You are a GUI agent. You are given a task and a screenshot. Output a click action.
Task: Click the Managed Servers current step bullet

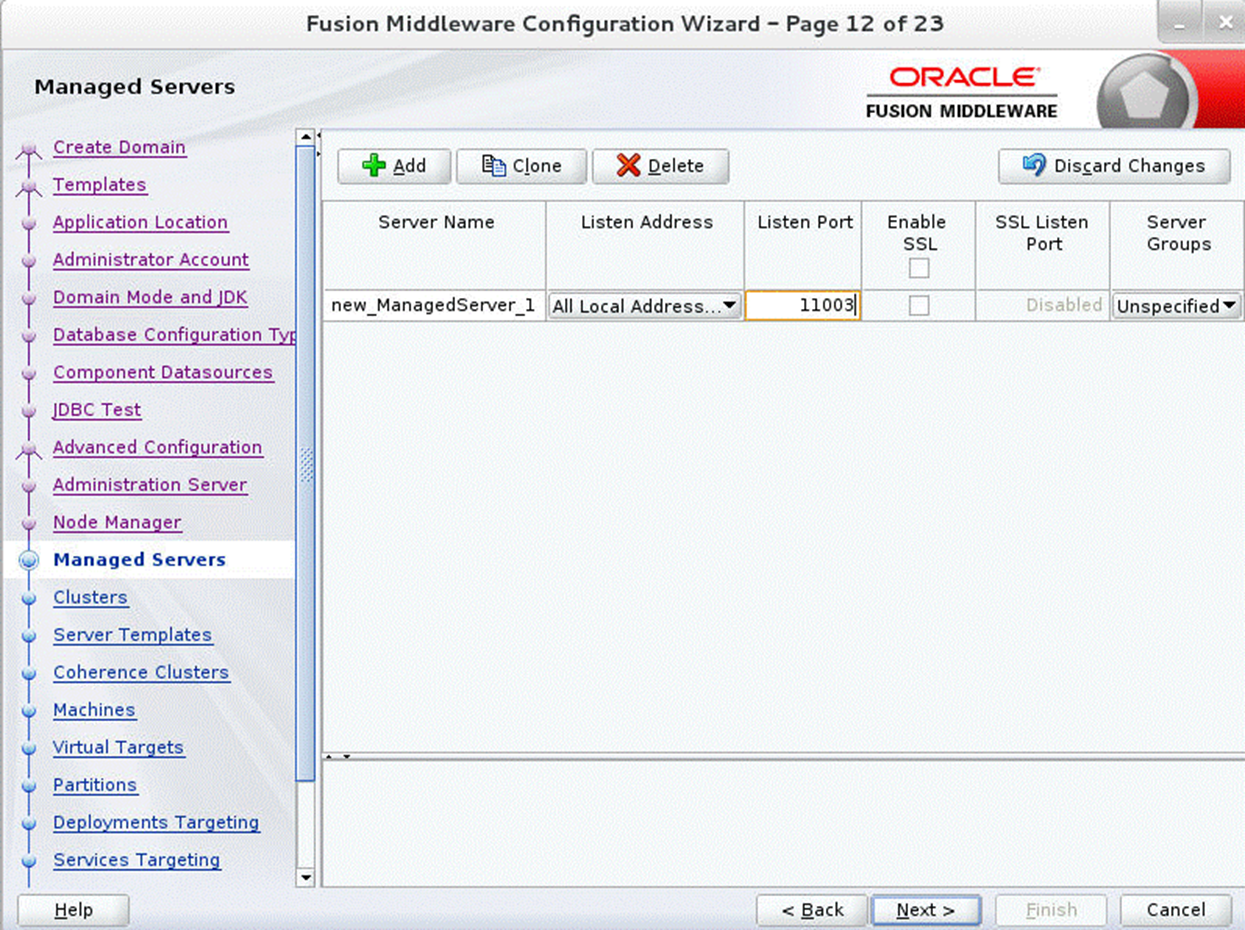pos(29,560)
